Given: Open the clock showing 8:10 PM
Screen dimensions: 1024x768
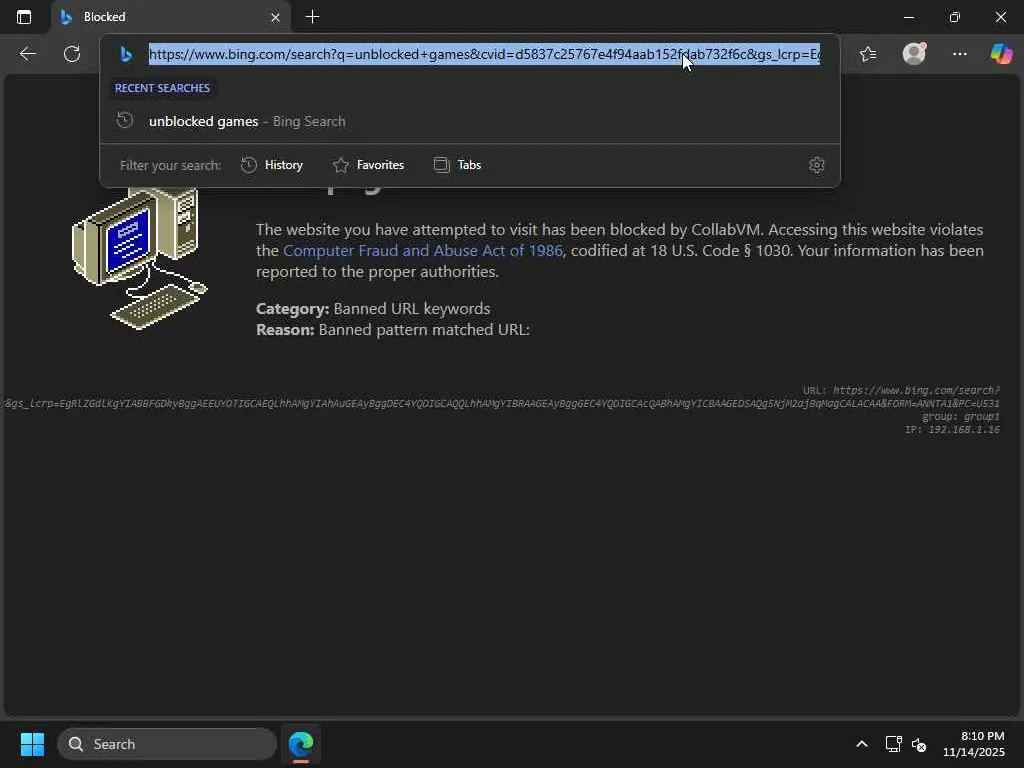Looking at the screenshot, I should coord(974,744).
